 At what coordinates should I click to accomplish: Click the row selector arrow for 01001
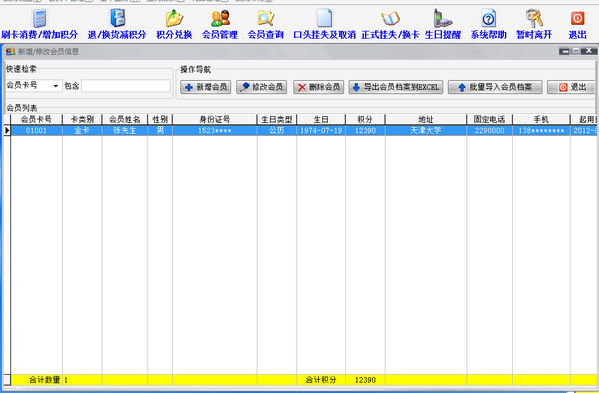point(7,131)
